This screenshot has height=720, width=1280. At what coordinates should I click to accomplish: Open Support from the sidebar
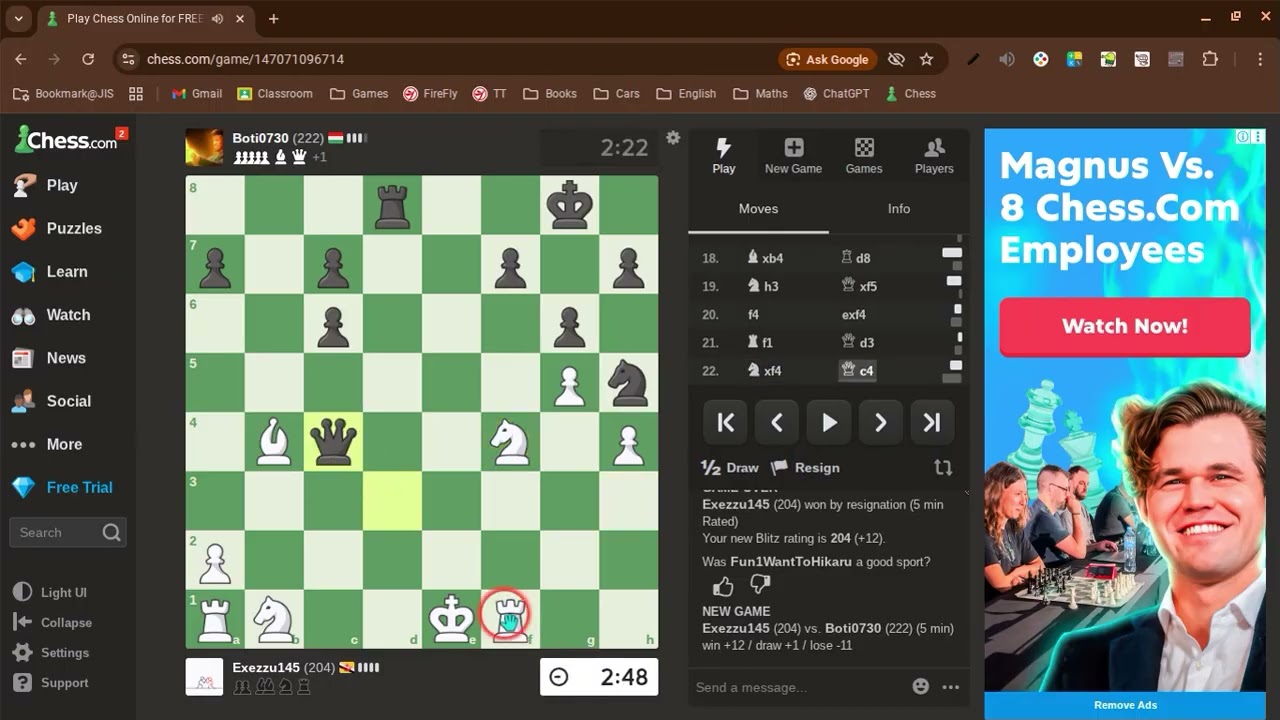point(52,682)
